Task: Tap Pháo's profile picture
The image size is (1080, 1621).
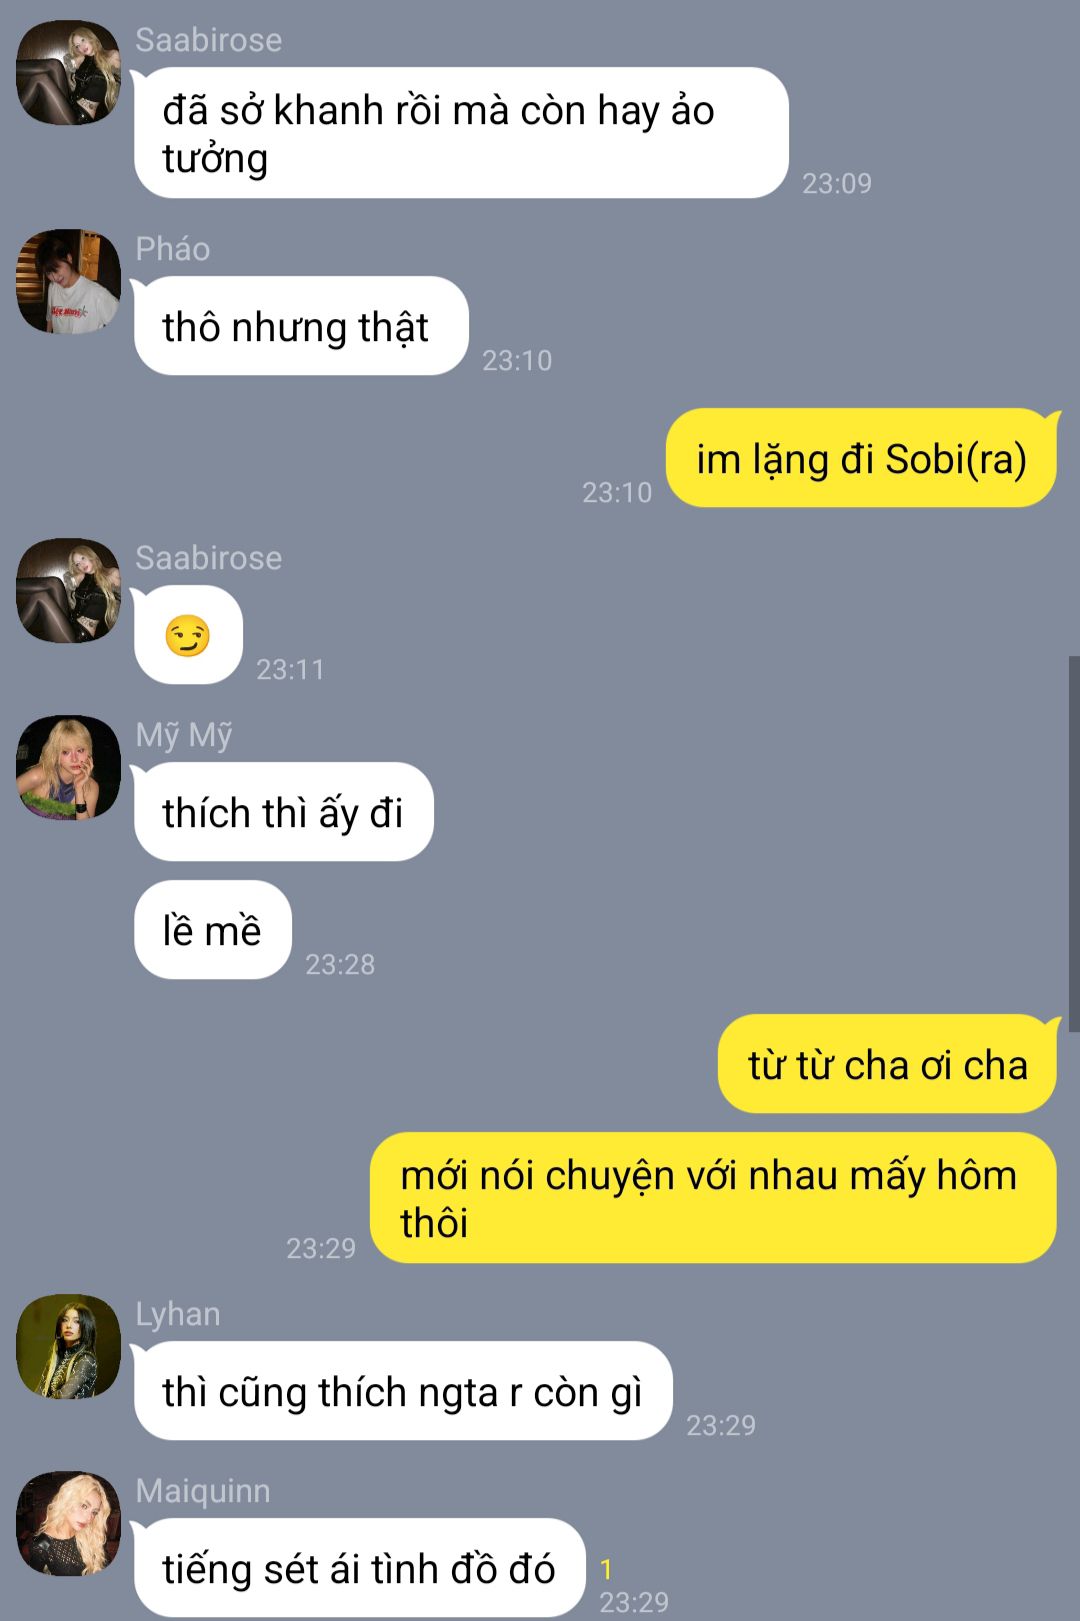Action: pyautogui.click(x=68, y=282)
